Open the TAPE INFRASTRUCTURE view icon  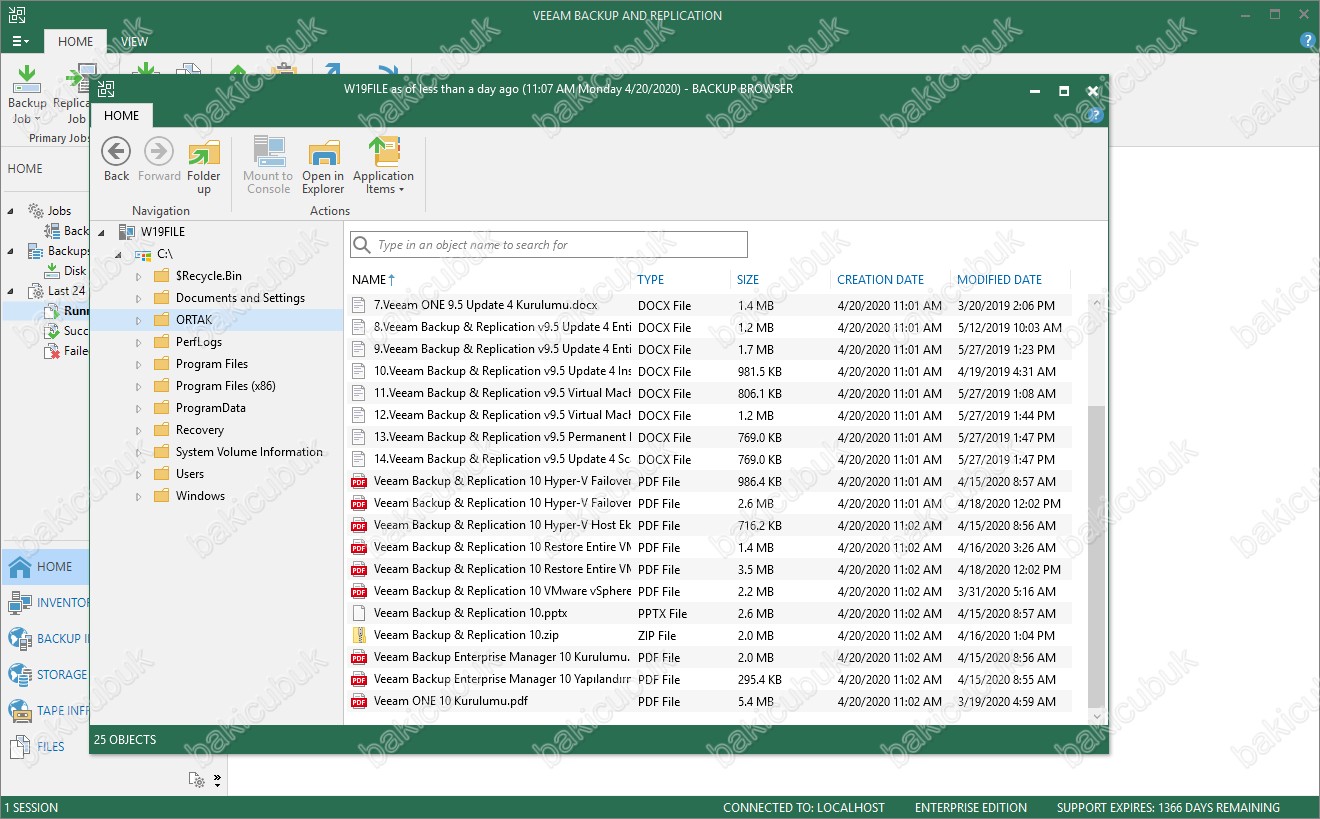(19, 711)
